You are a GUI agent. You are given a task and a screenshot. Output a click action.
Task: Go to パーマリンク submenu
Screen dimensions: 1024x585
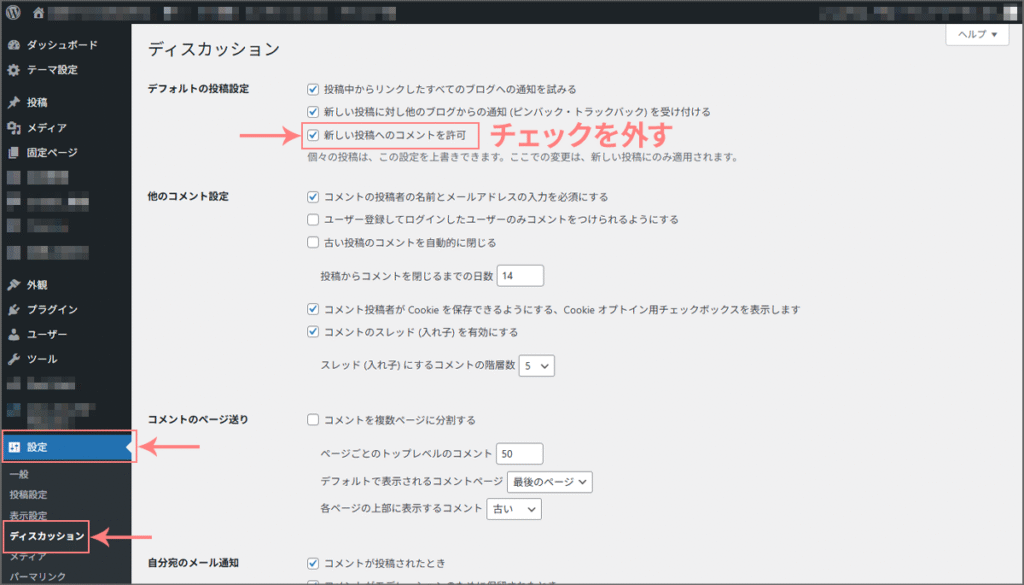[38, 577]
